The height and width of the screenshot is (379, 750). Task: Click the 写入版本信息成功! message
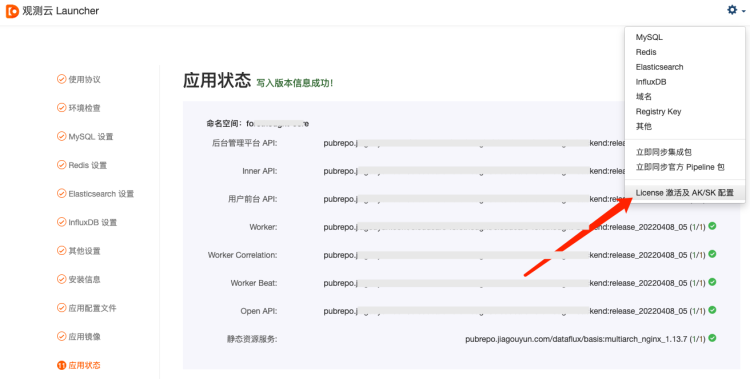[x=295, y=83]
